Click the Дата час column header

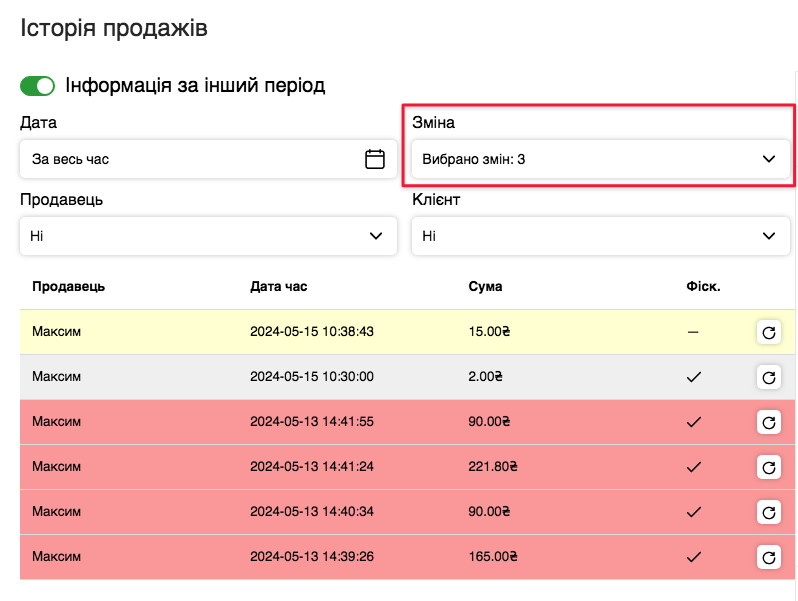click(279, 287)
